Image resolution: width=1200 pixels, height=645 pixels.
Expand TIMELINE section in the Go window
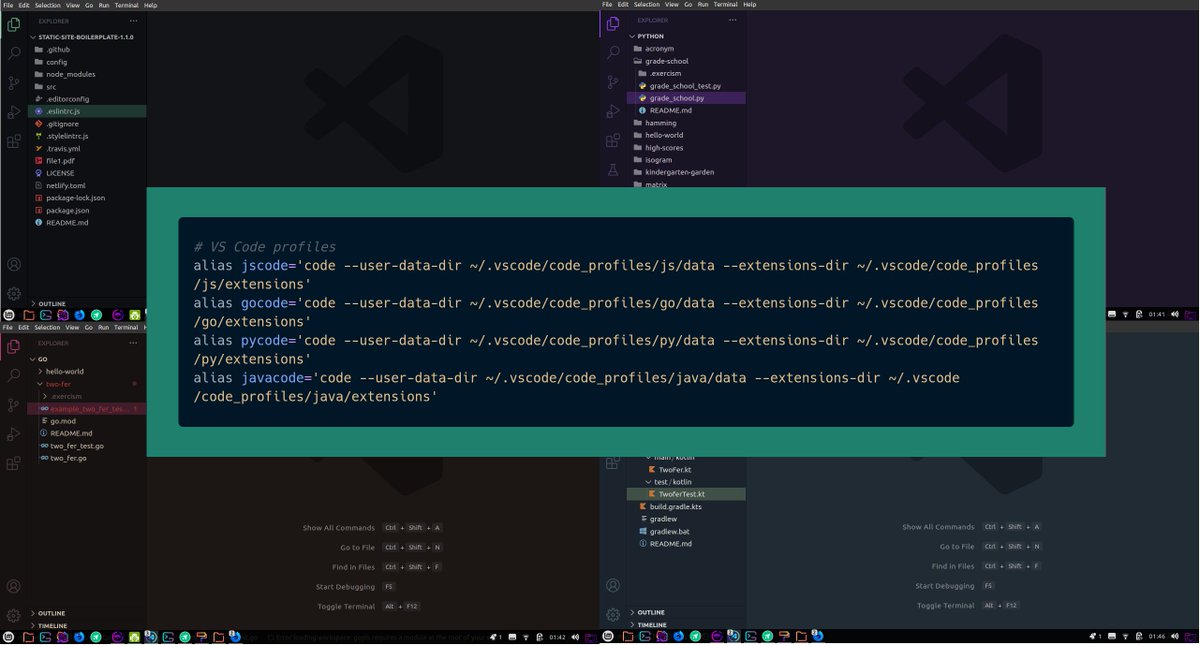[51, 625]
